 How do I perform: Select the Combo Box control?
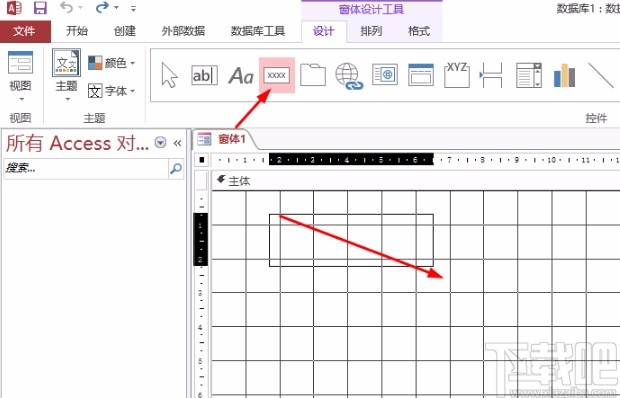click(x=529, y=75)
